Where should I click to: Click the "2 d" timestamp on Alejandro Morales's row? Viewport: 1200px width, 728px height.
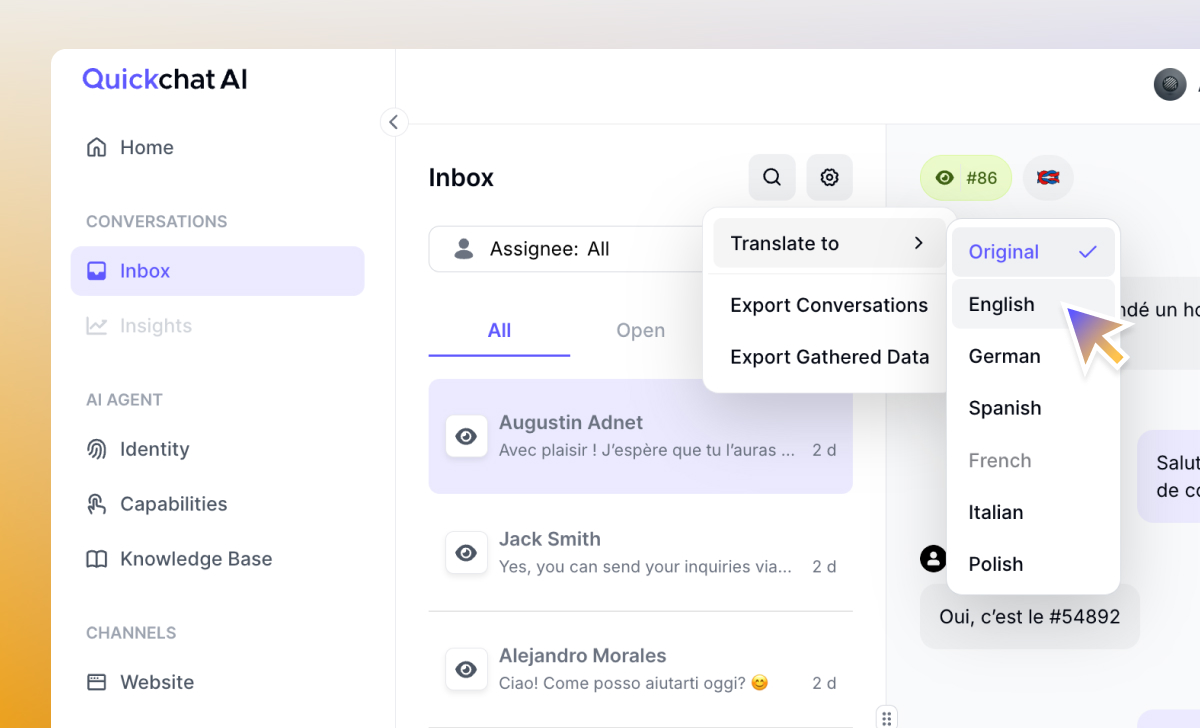coord(824,683)
